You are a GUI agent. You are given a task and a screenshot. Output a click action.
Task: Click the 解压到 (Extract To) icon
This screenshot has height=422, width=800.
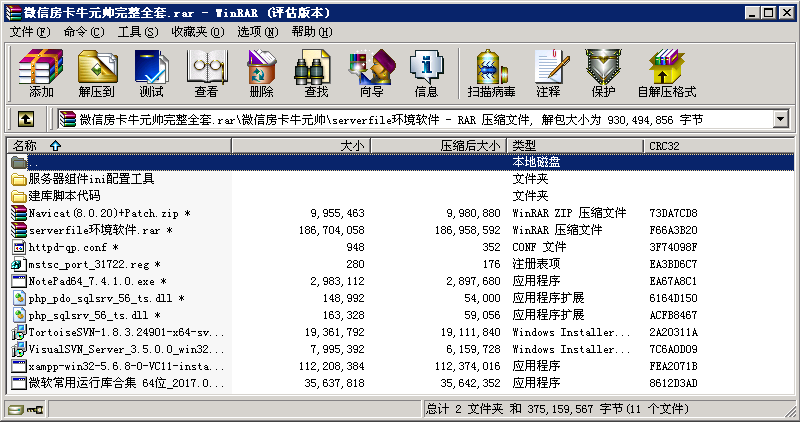tap(96, 74)
